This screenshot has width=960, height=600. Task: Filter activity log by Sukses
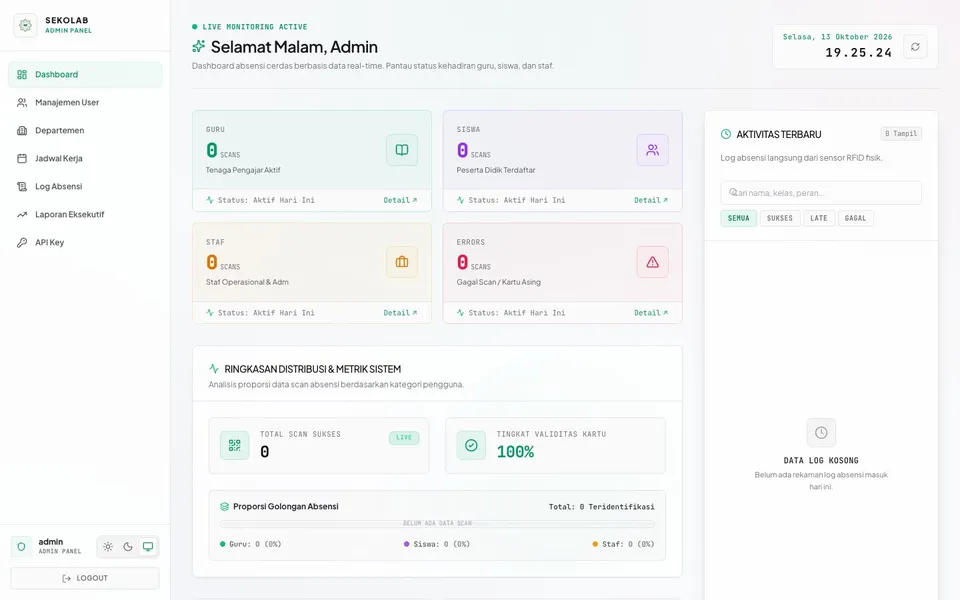pyautogui.click(x=780, y=218)
